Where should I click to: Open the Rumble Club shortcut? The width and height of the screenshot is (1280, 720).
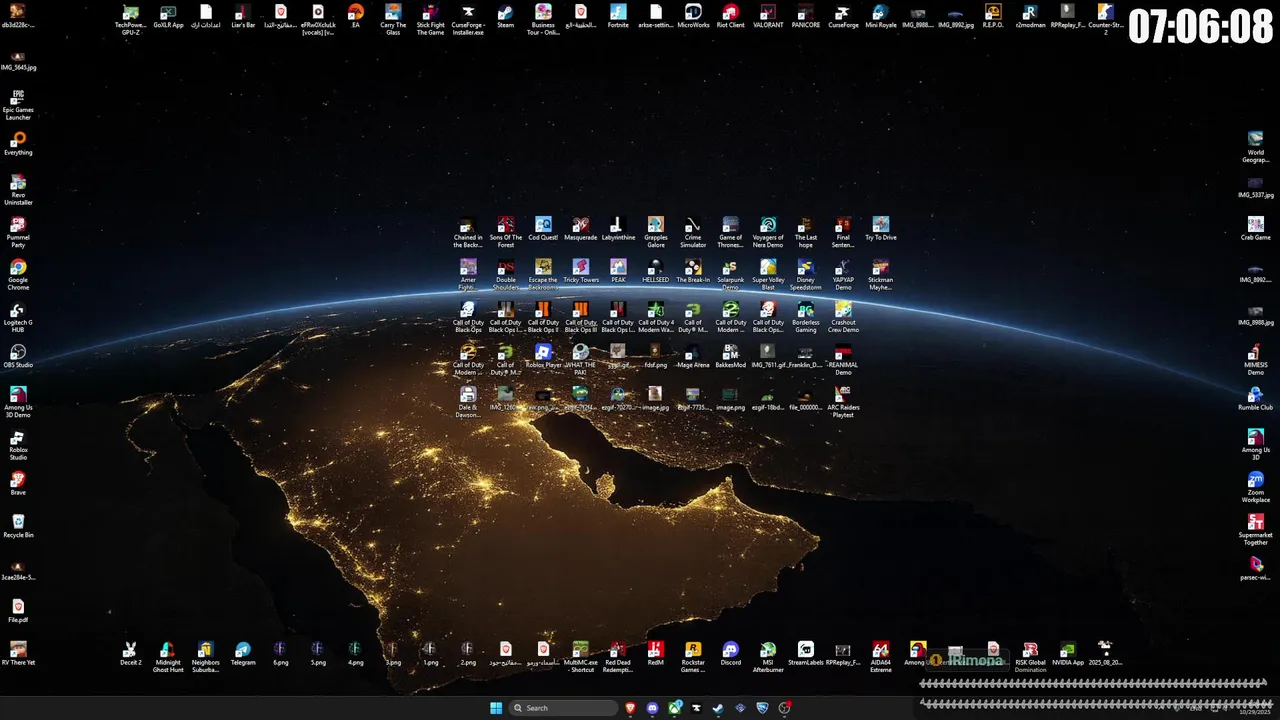(1256, 398)
